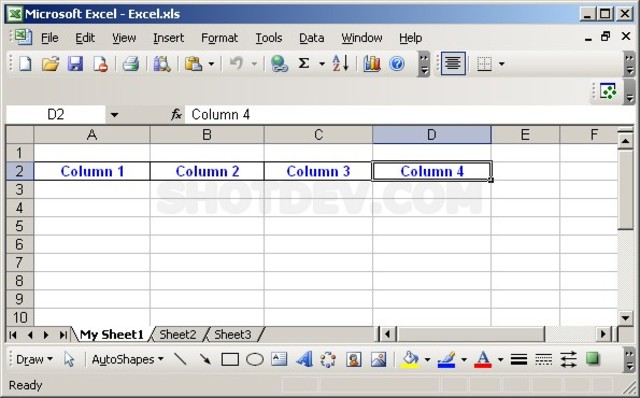Insert a Text Box from Drawing toolbar
The width and height of the screenshot is (640, 398).
[279, 359]
